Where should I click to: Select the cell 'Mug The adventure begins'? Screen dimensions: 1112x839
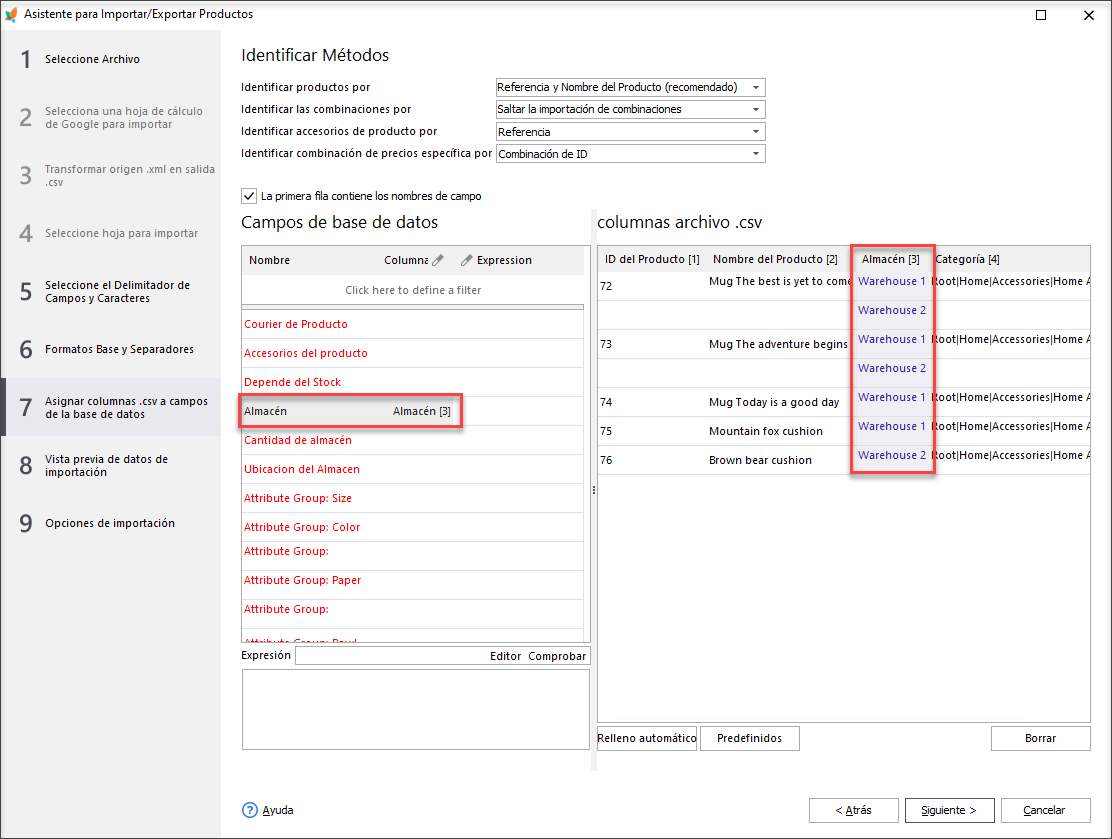[x=778, y=344]
